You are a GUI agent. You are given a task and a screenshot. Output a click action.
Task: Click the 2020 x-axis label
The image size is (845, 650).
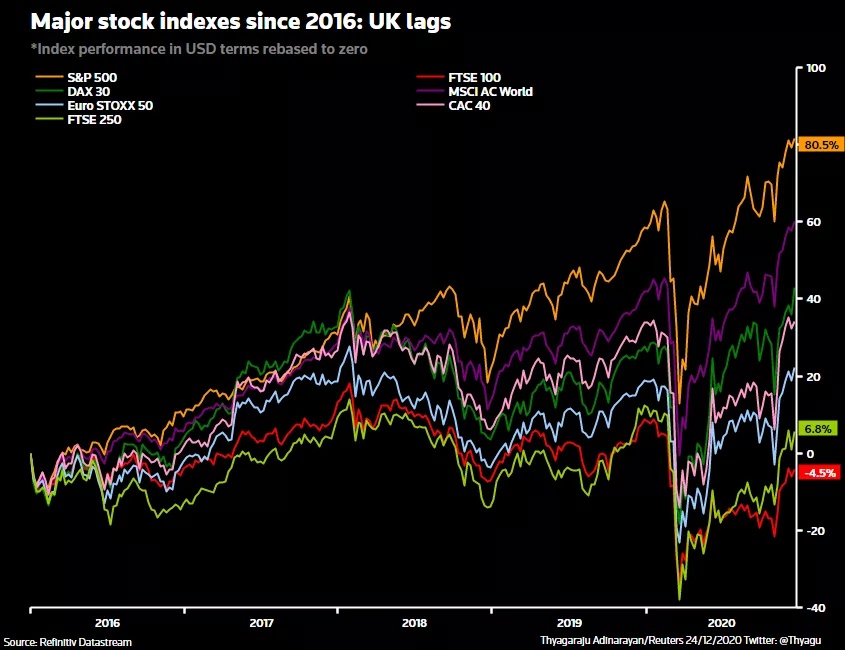(x=721, y=623)
